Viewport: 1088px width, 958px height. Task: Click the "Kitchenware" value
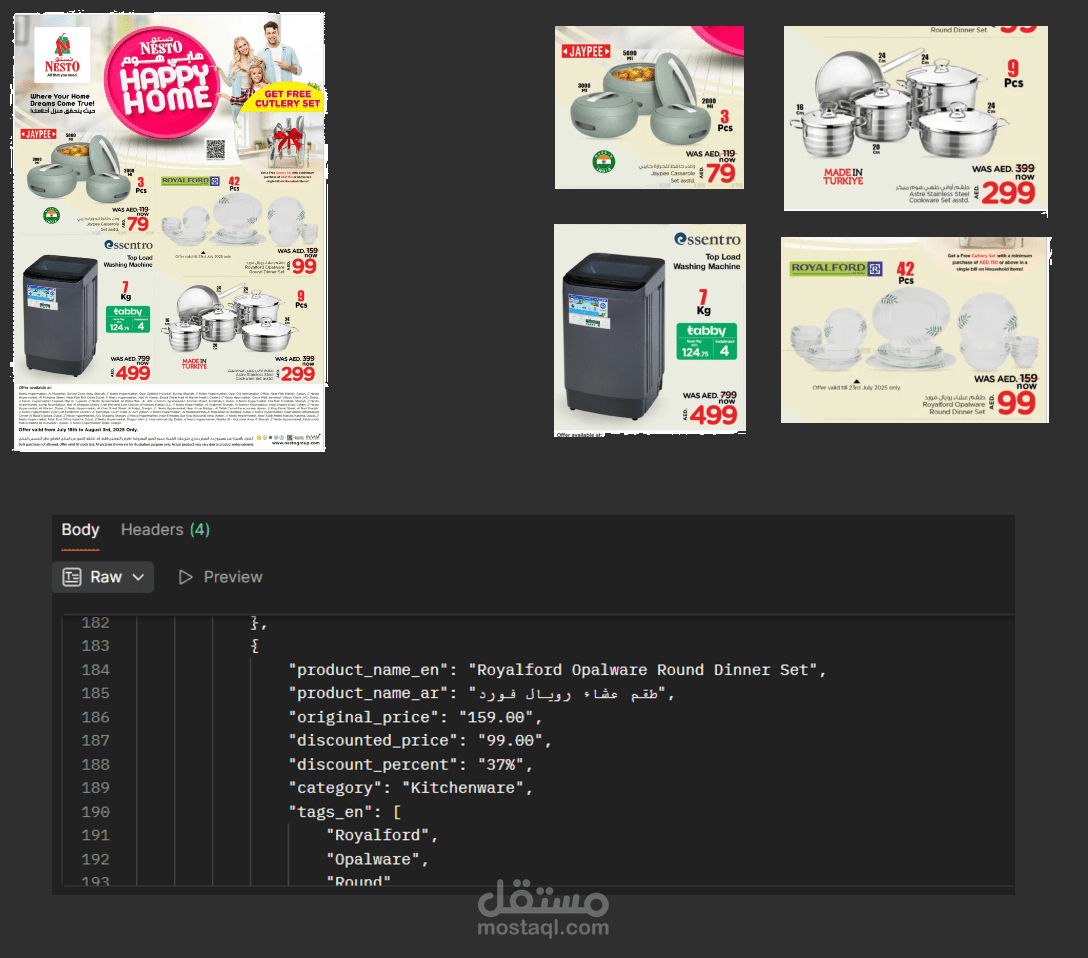tap(463, 789)
